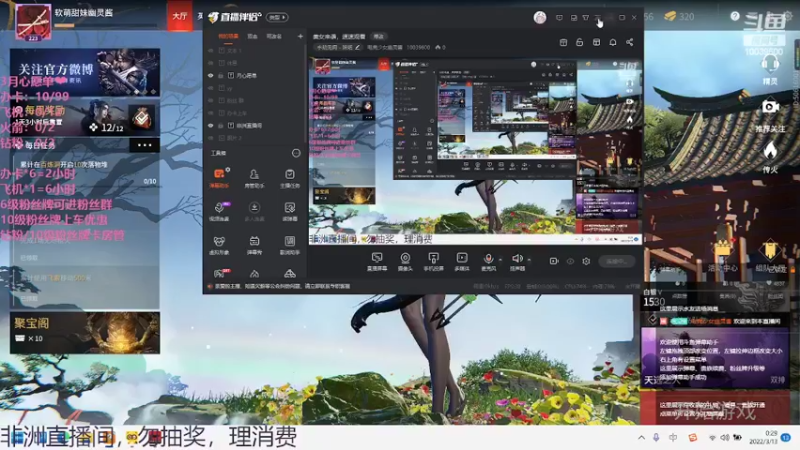Open the taskbar clock and date
The height and width of the screenshot is (450, 800).
[x=763, y=437]
